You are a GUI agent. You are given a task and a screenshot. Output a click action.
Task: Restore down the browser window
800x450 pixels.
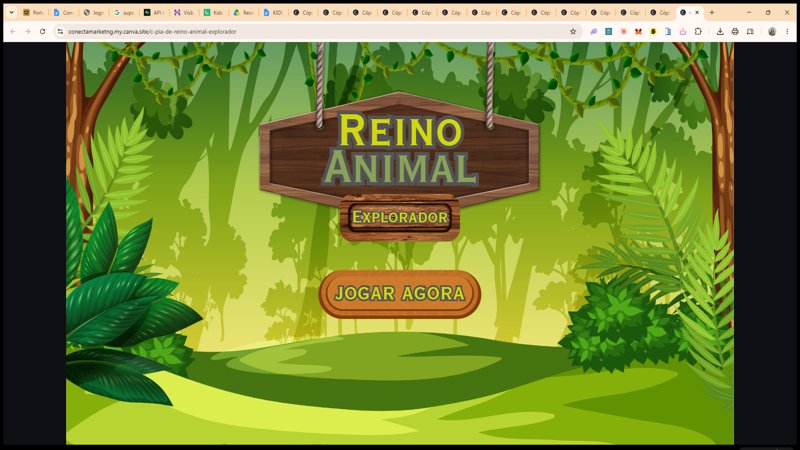pos(768,13)
